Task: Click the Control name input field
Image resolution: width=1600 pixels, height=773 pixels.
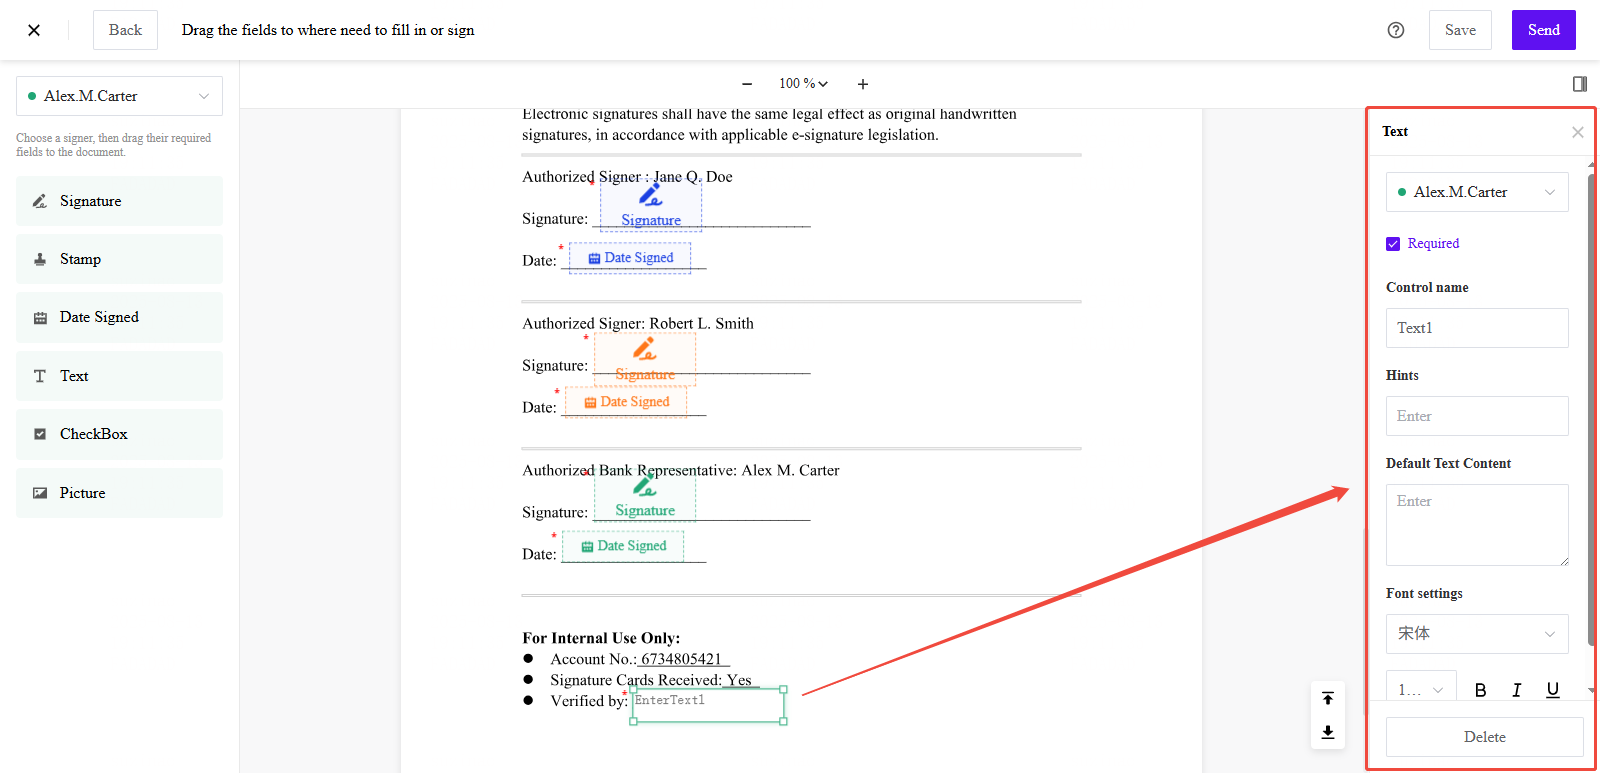Action: [x=1476, y=328]
